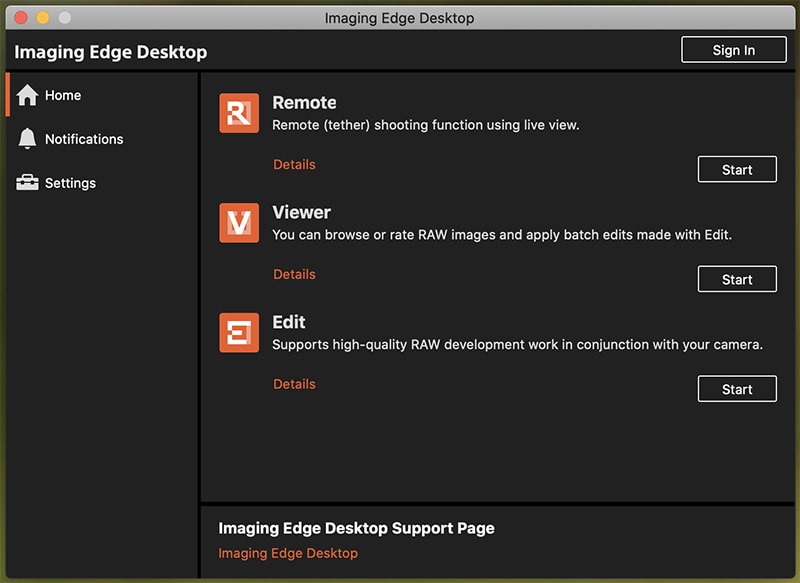Click the orange Remote app icon

[x=239, y=113]
